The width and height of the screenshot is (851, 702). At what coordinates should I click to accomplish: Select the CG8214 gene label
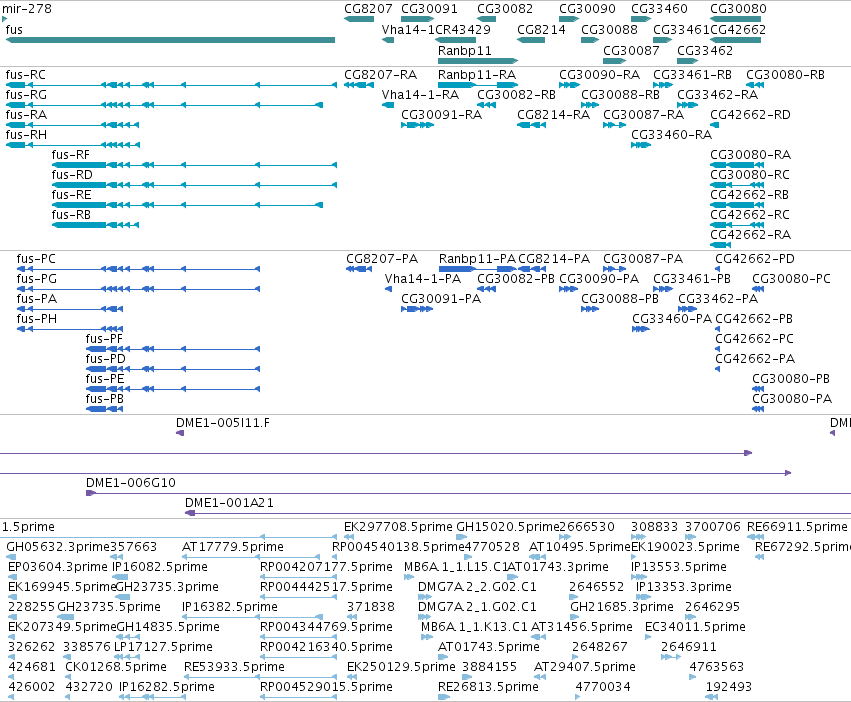tap(541, 29)
